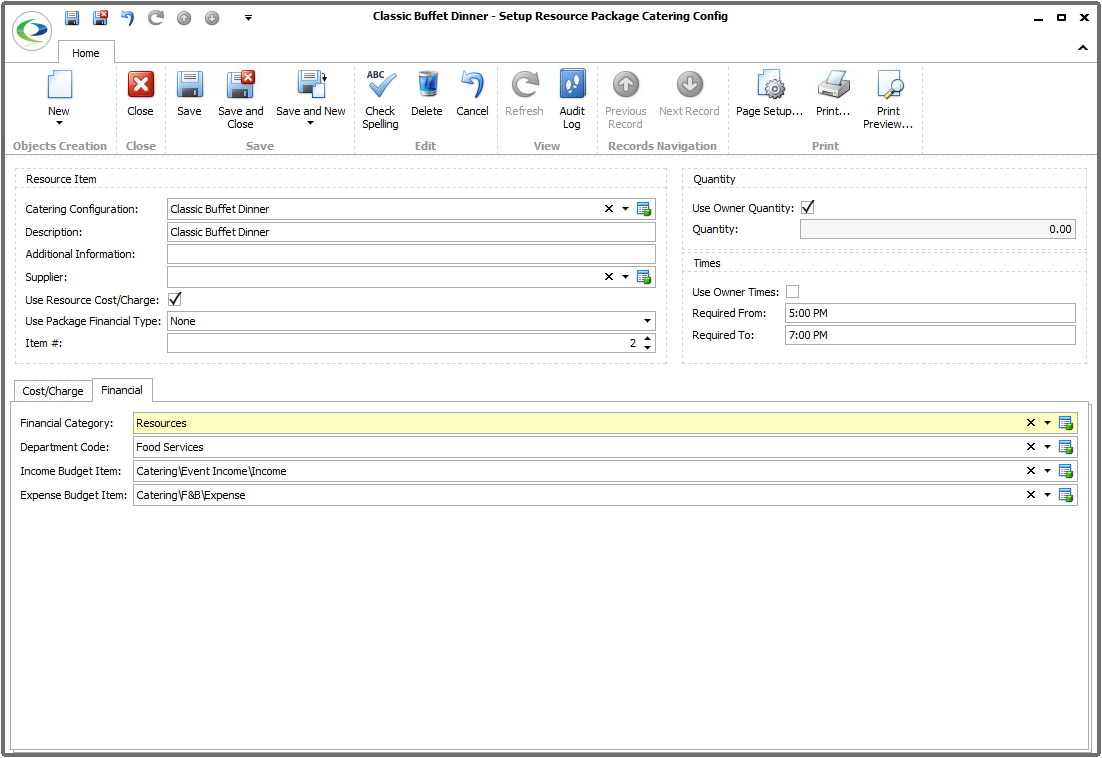Uncheck Use Resource Cost/Charge
The height and width of the screenshot is (758, 1102).
[175, 299]
